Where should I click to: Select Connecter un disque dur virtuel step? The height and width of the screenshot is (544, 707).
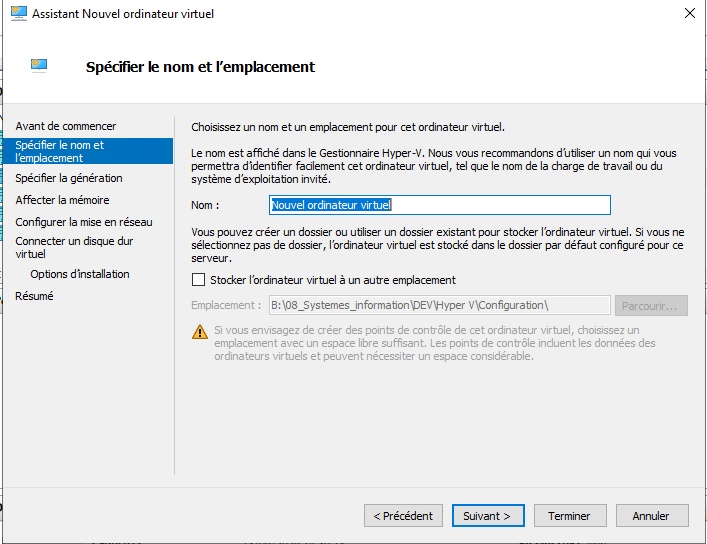pos(74,247)
